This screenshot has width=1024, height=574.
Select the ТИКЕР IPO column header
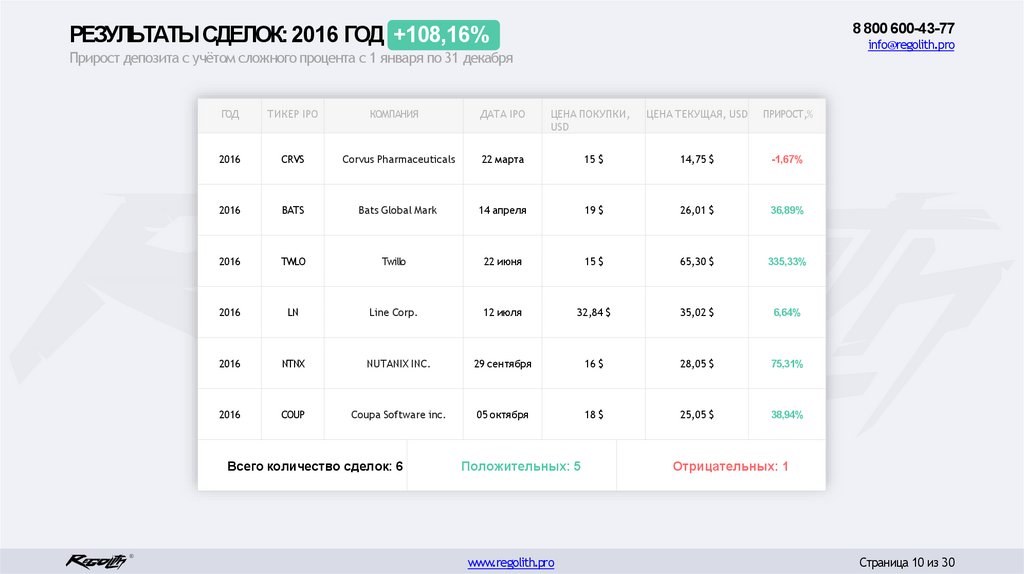pyautogui.click(x=292, y=115)
